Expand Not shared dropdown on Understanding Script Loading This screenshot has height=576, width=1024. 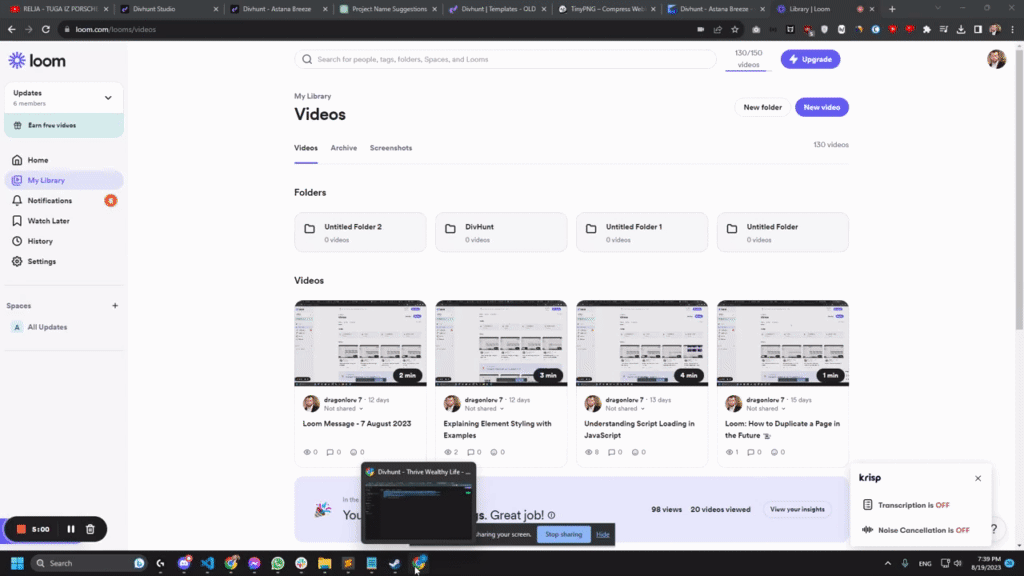coord(625,409)
